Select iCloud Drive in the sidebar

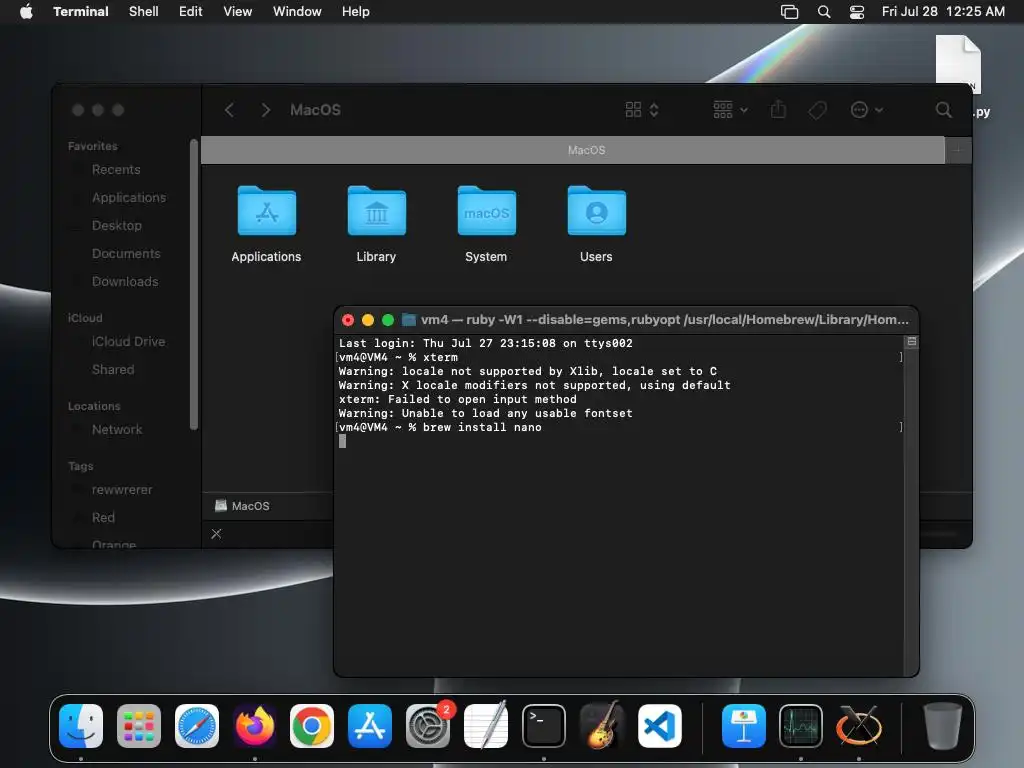[129, 342]
